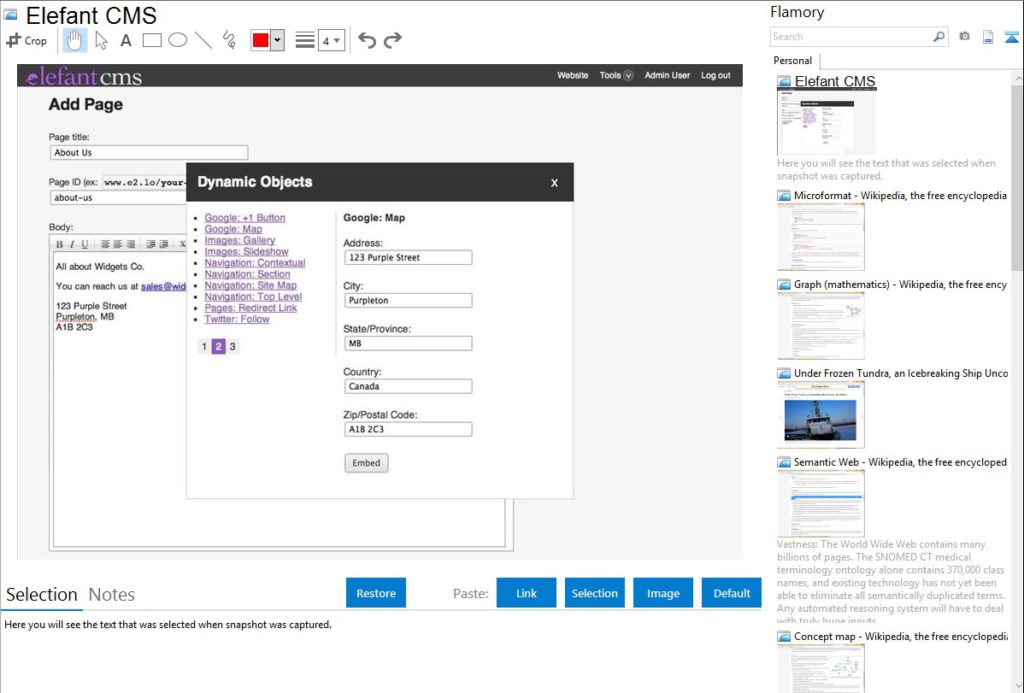1024x693 pixels.
Task: Pick the red color swatch
Action: point(261,40)
